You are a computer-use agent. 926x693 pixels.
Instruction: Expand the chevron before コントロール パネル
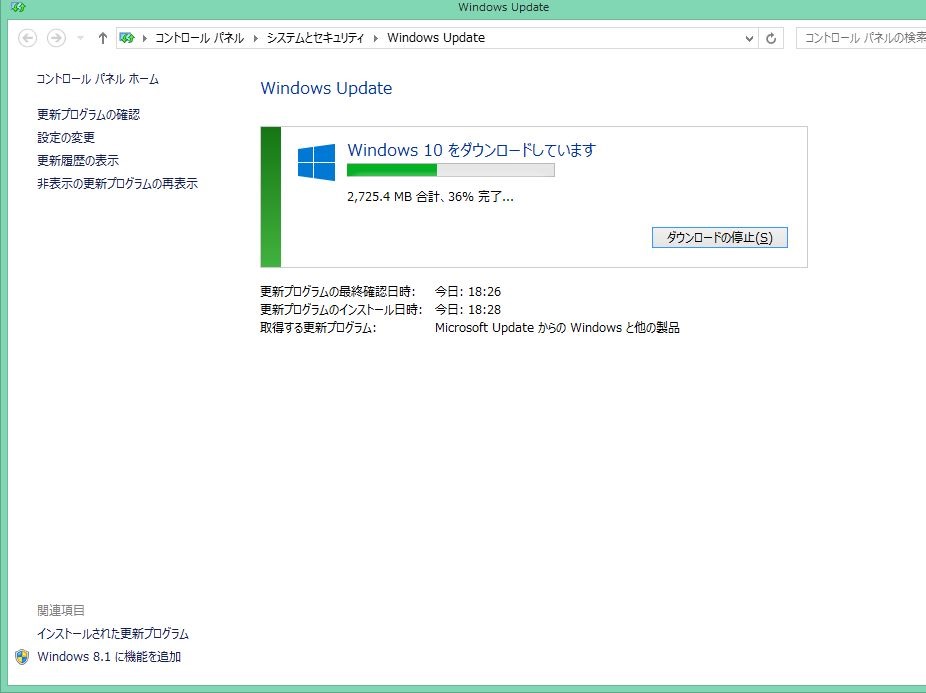[144, 38]
